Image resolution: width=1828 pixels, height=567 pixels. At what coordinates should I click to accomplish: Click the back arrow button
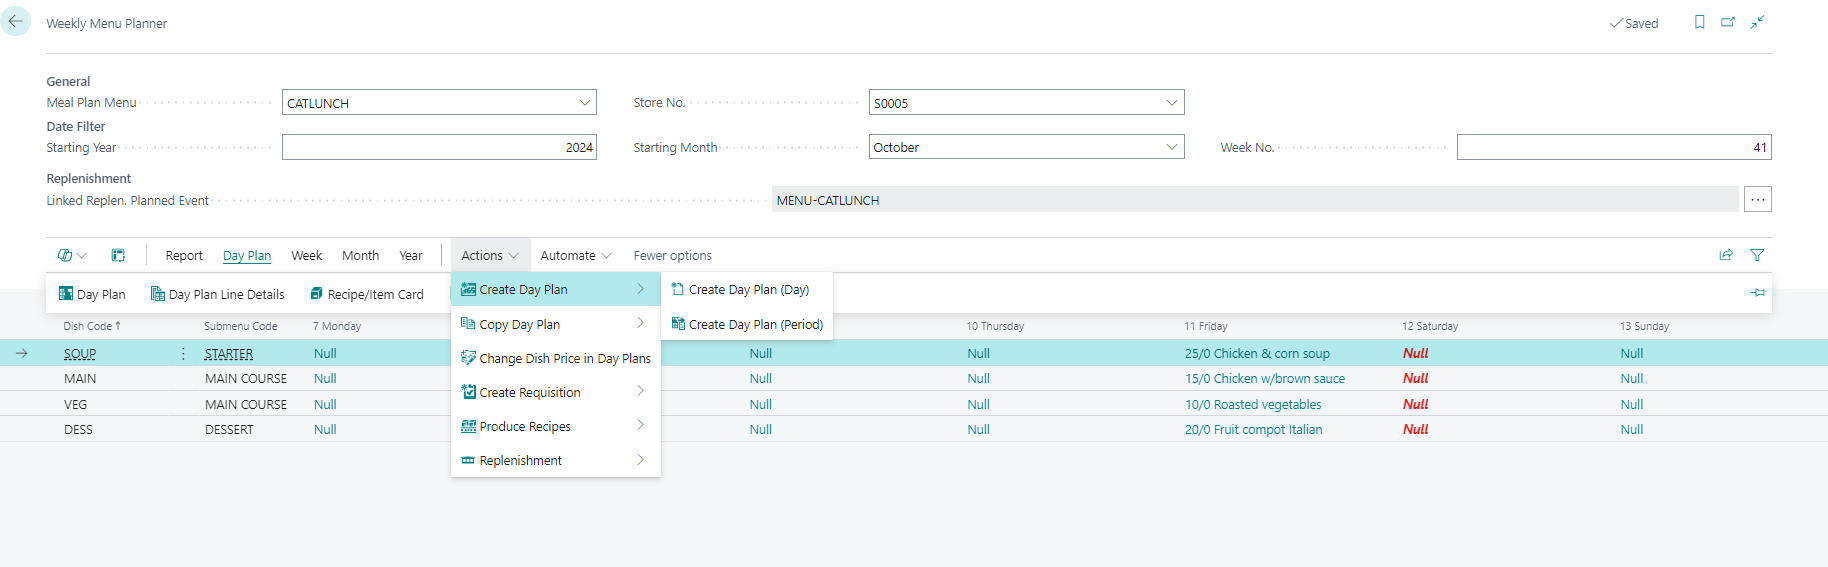click(16, 21)
